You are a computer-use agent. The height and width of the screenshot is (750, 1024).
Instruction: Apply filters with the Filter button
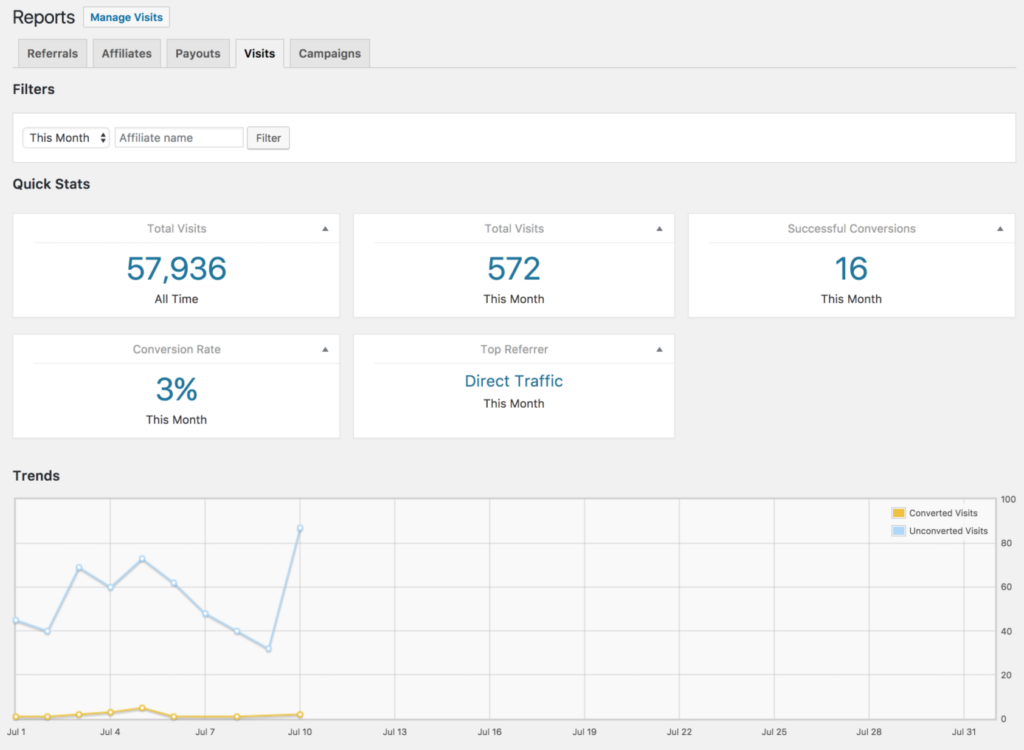[x=268, y=138]
